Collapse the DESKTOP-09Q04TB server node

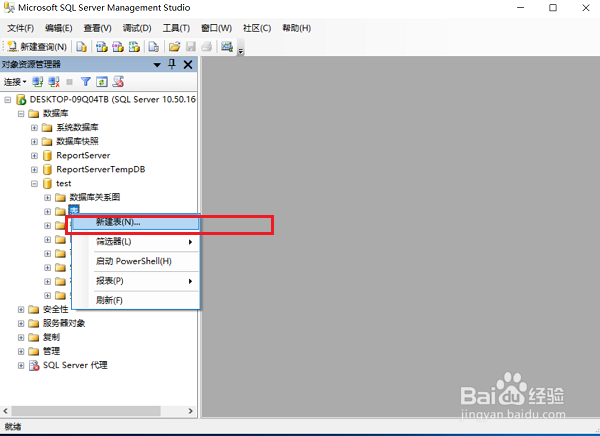pyautogui.click(x=8, y=100)
